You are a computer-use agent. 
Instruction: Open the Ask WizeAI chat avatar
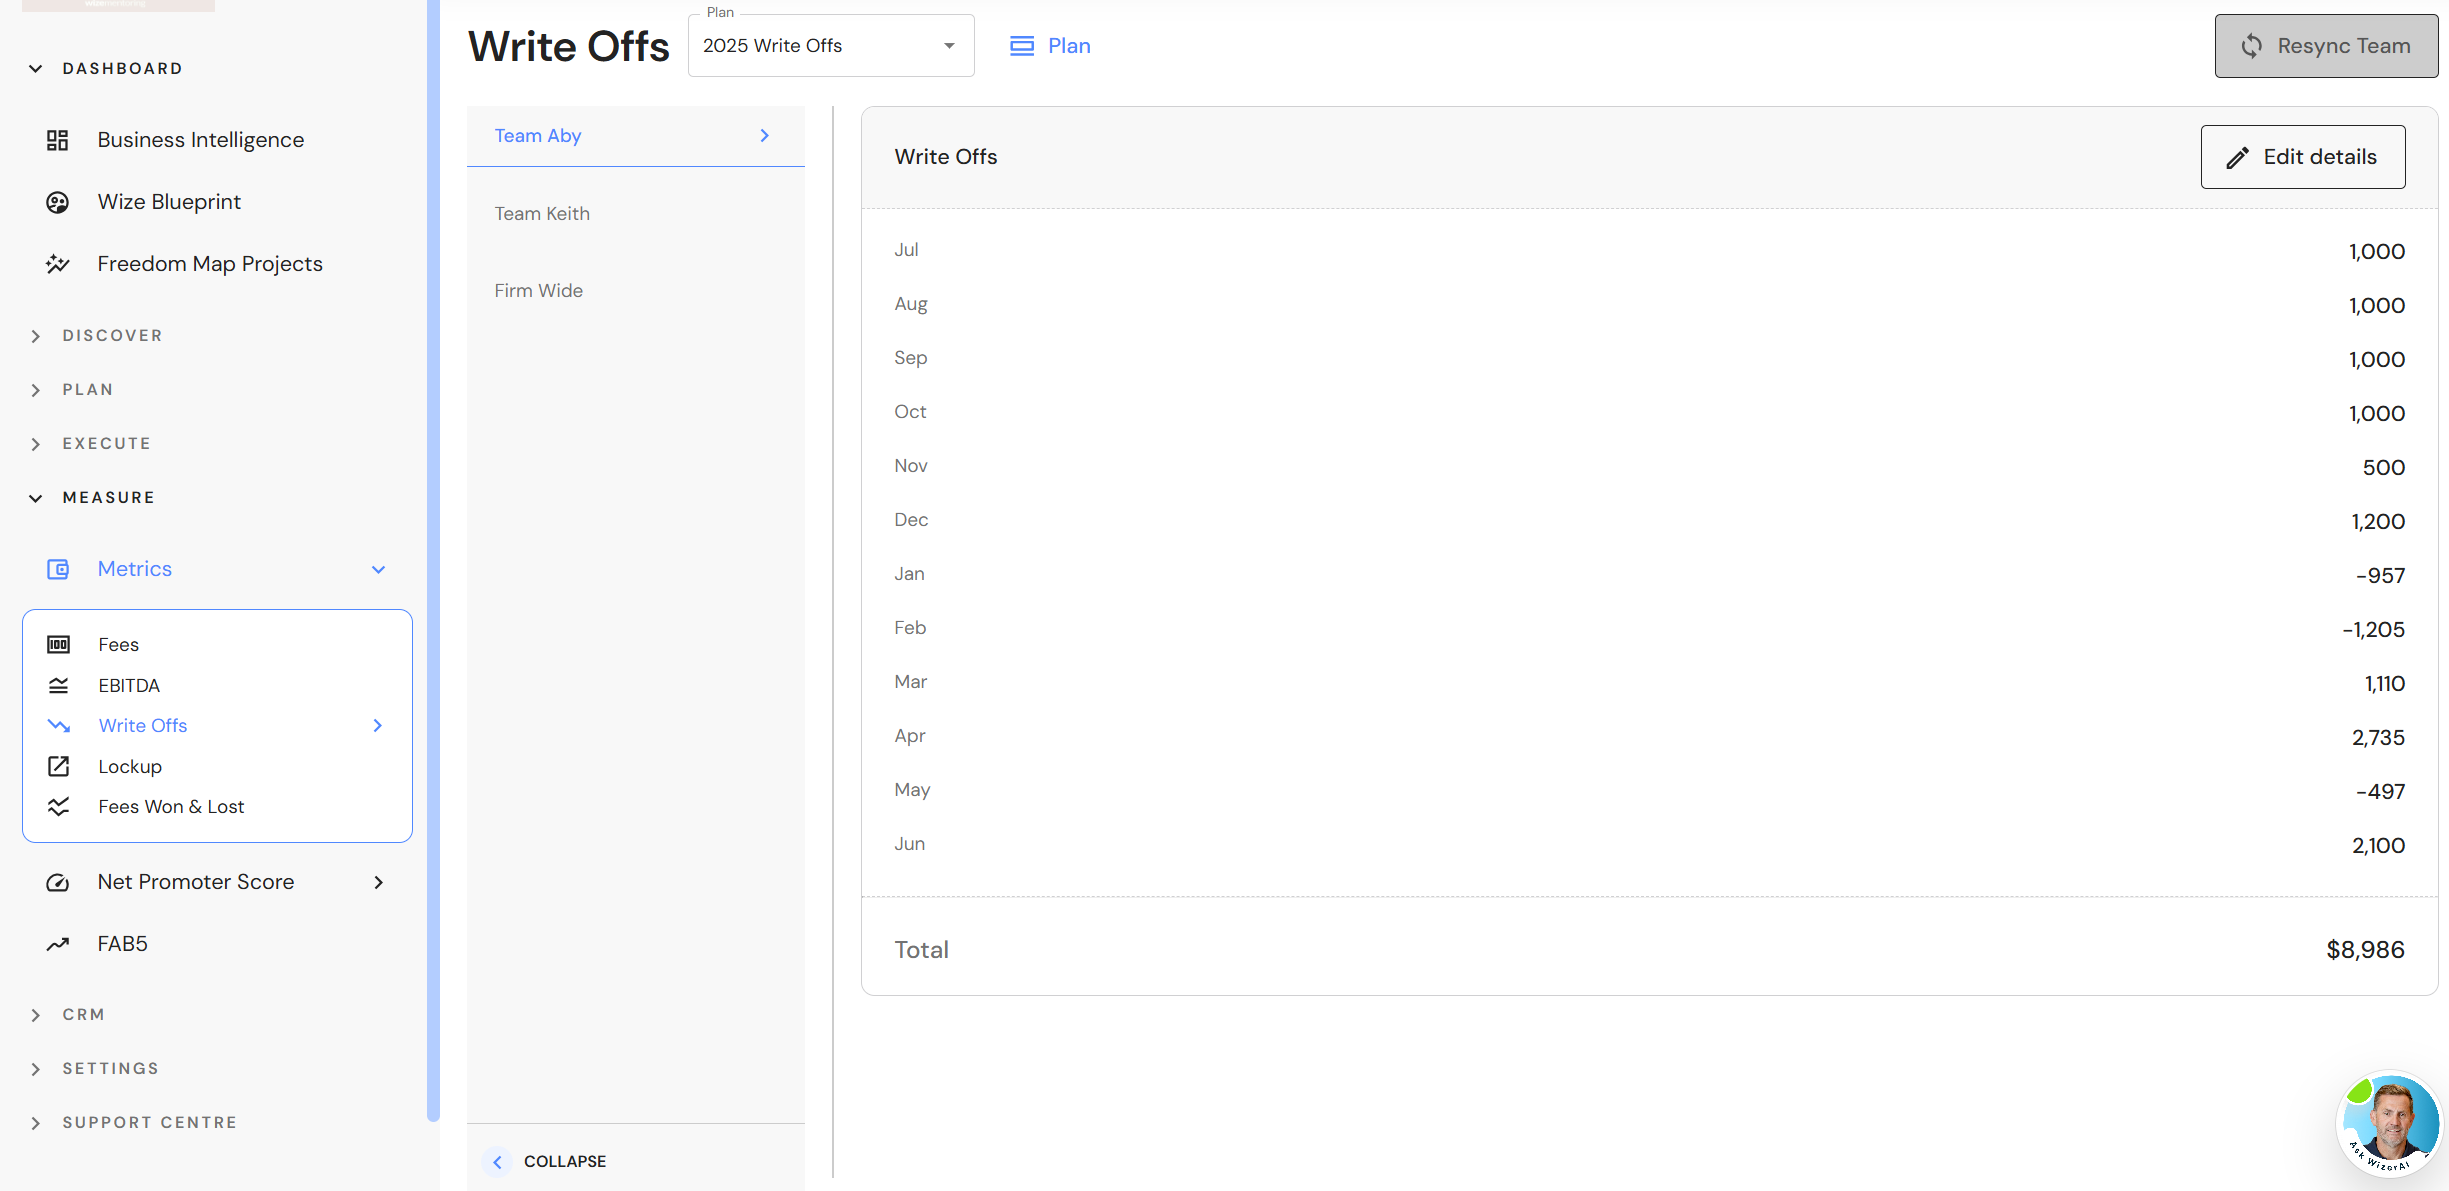(x=2389, y=1123)
